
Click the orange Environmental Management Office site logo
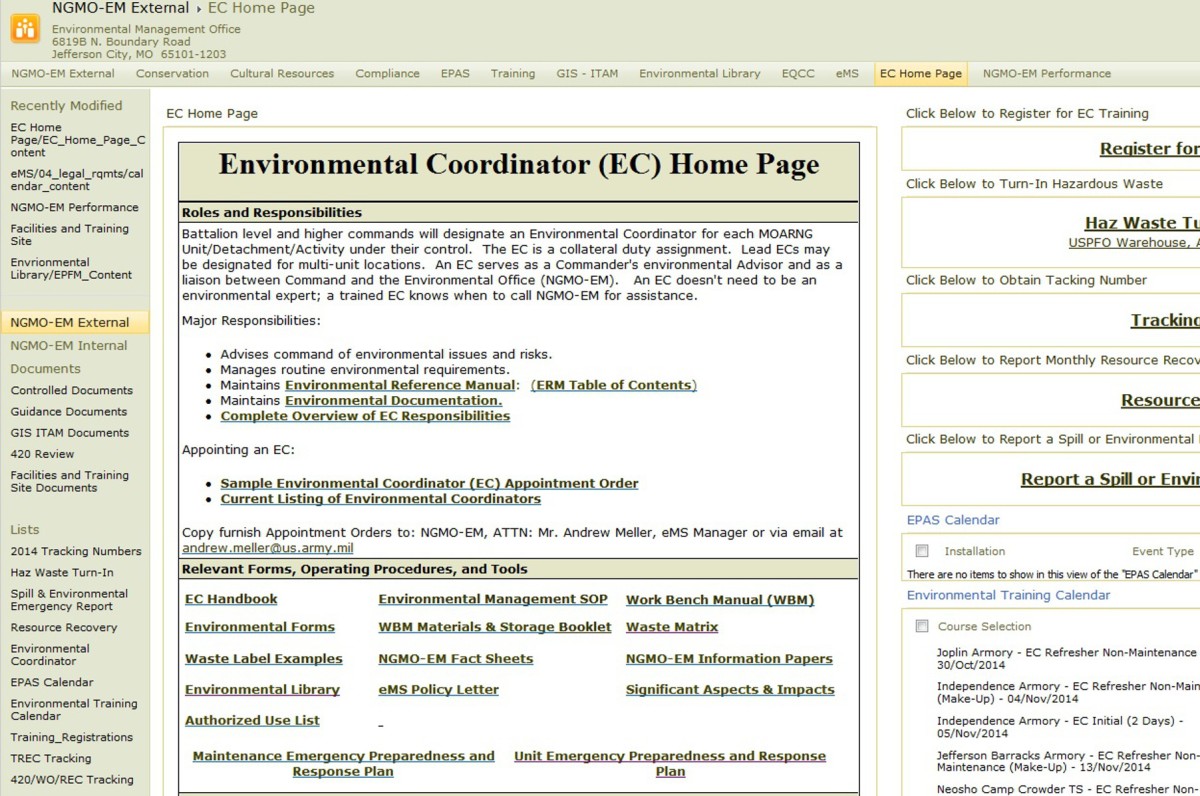[x=25, y=29]
